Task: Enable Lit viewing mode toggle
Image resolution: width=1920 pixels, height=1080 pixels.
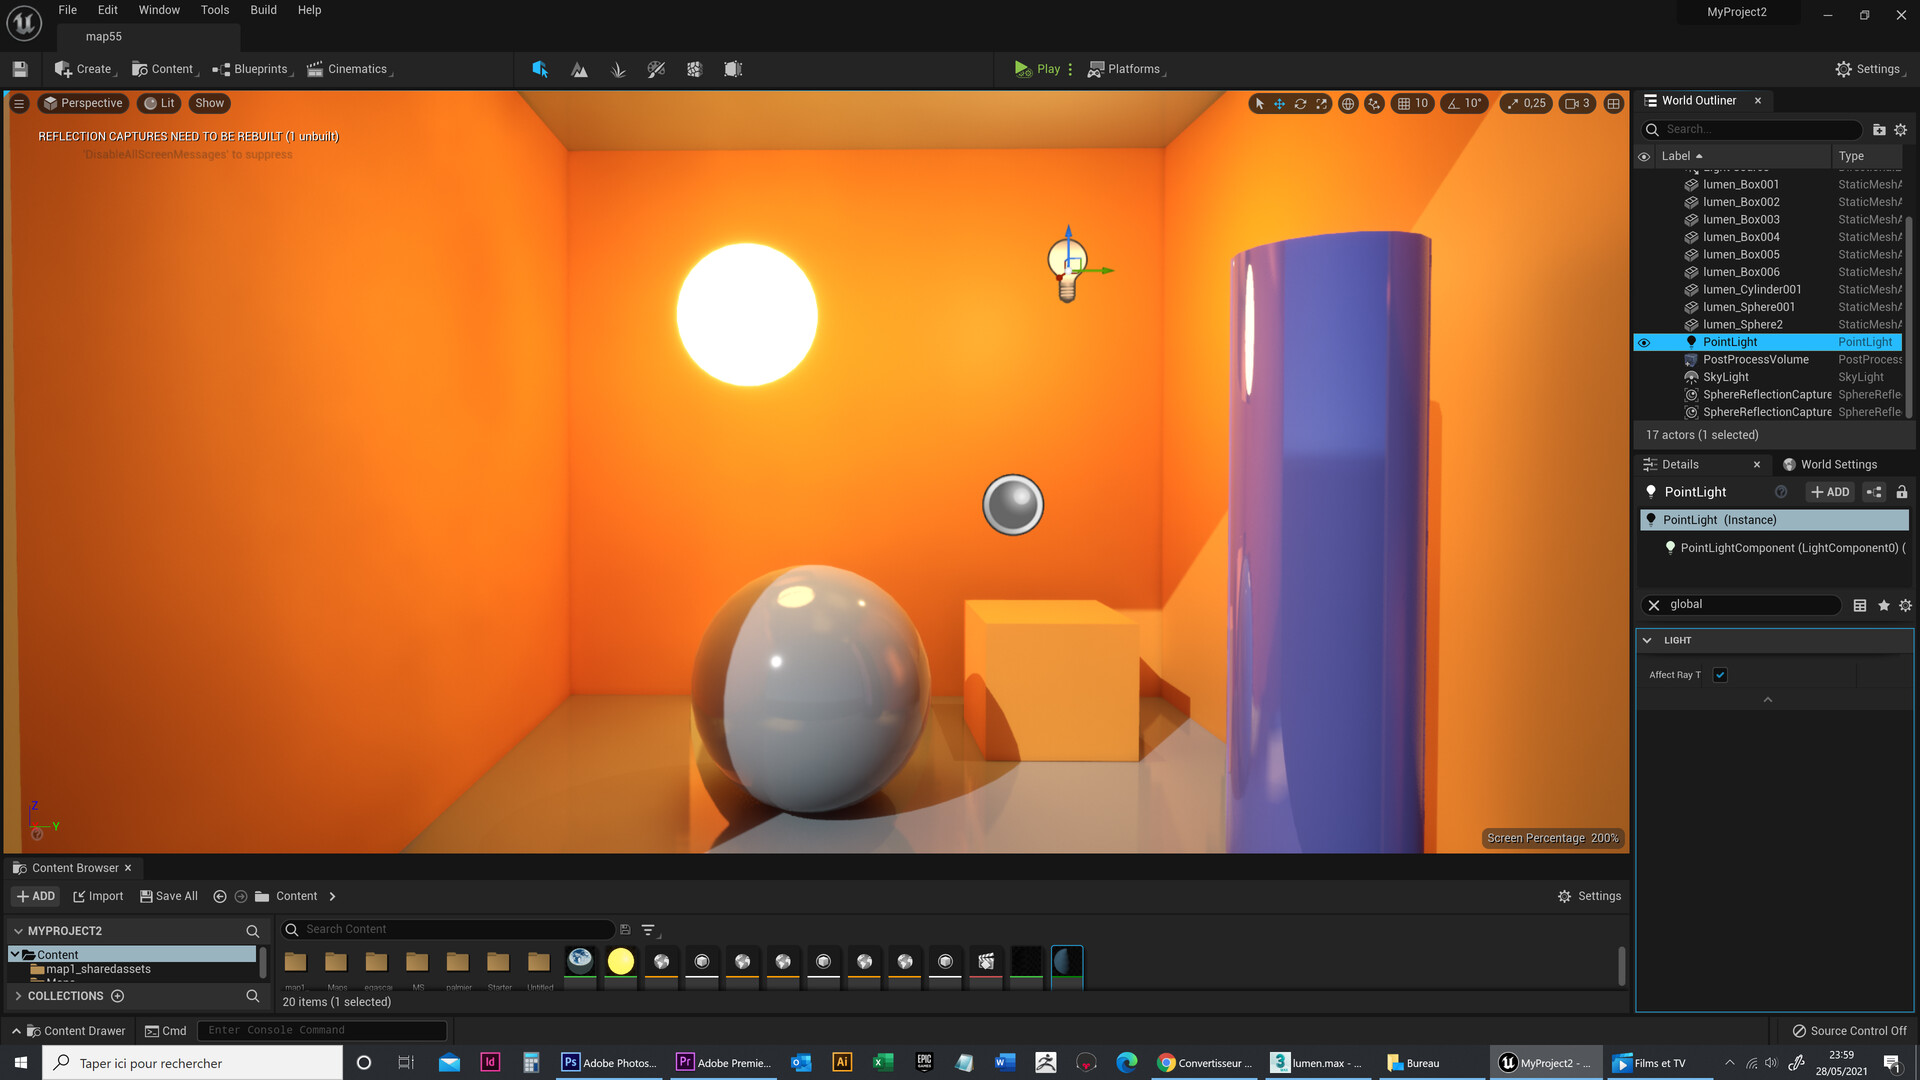Action: click(x=159, y=103)
